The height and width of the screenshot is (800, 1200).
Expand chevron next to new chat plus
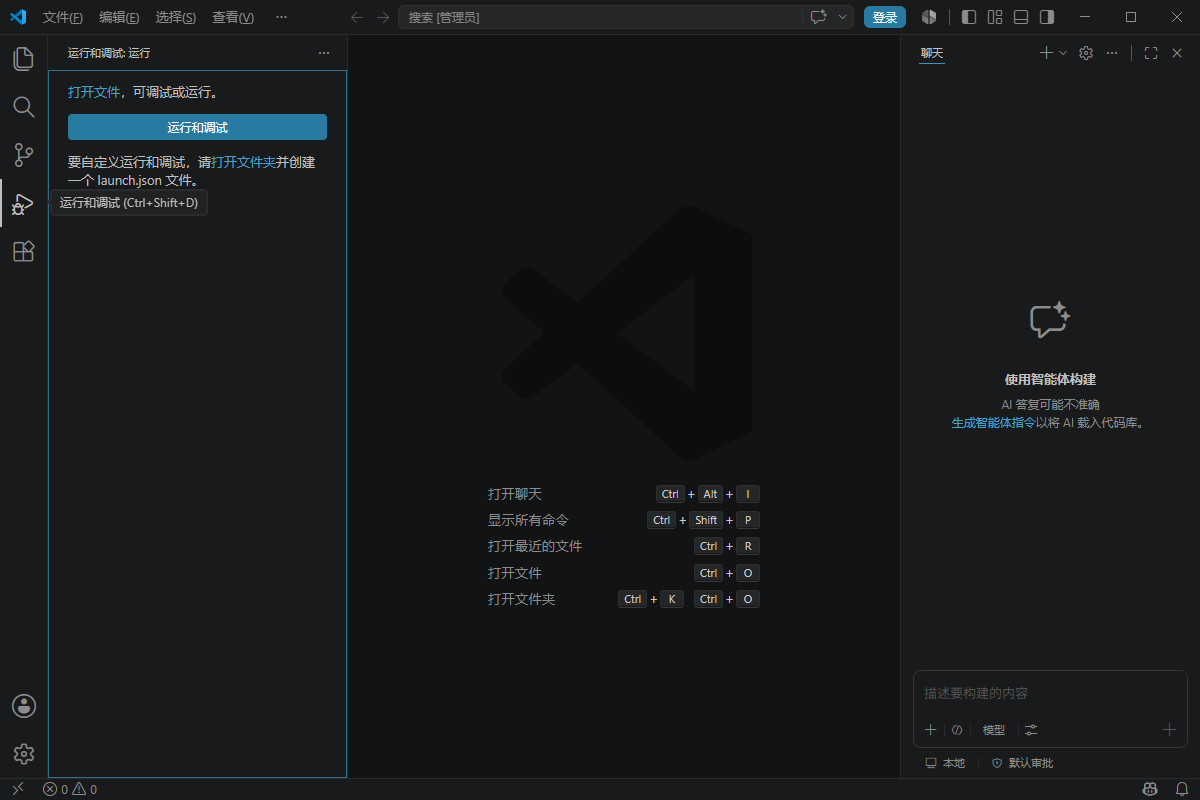(1063, 53)
